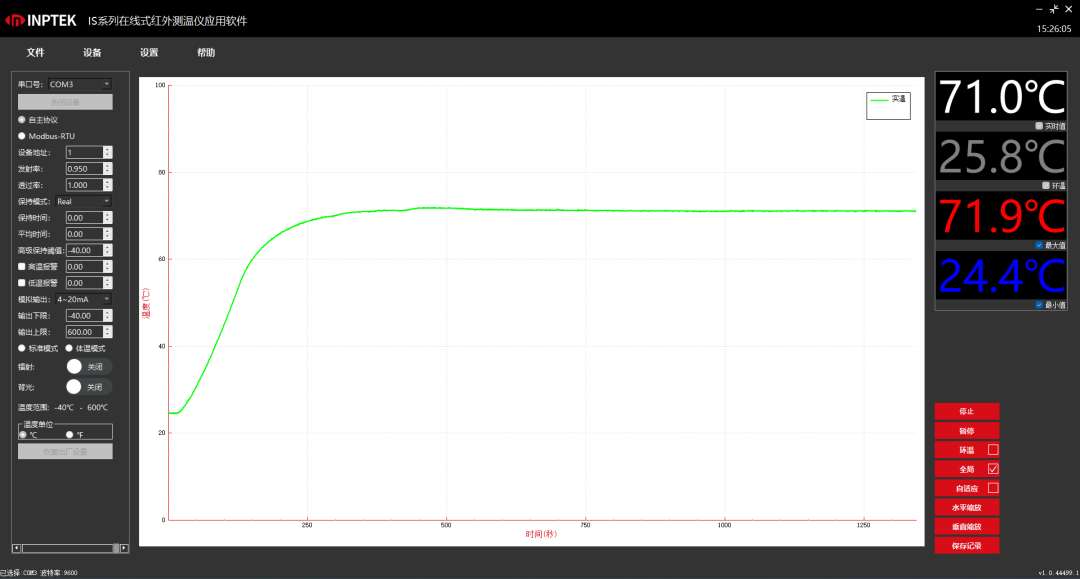Open the 串口号 COM3 dropdown
1080x579 pixels.
tap(80, 85)
